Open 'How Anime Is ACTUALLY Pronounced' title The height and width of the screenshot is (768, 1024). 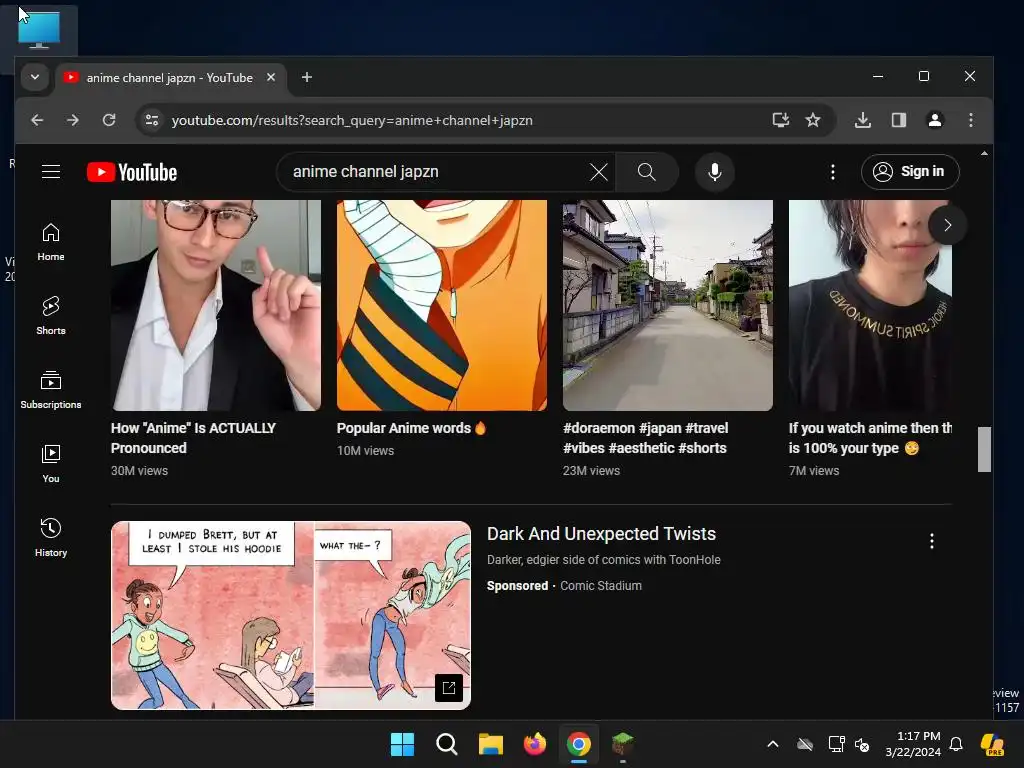click(x=193, y=438)
